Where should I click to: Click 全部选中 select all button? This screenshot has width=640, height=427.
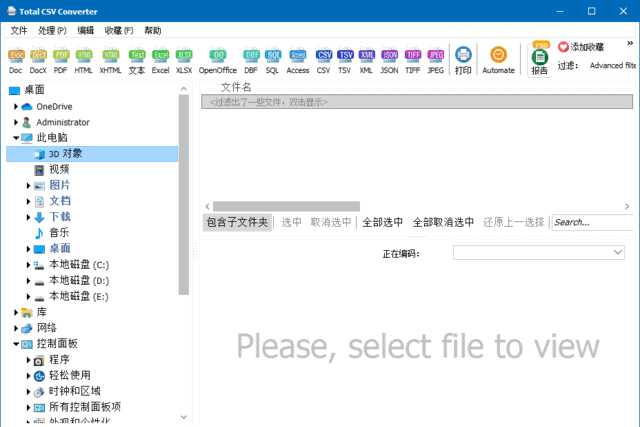[x=382, y=222]
